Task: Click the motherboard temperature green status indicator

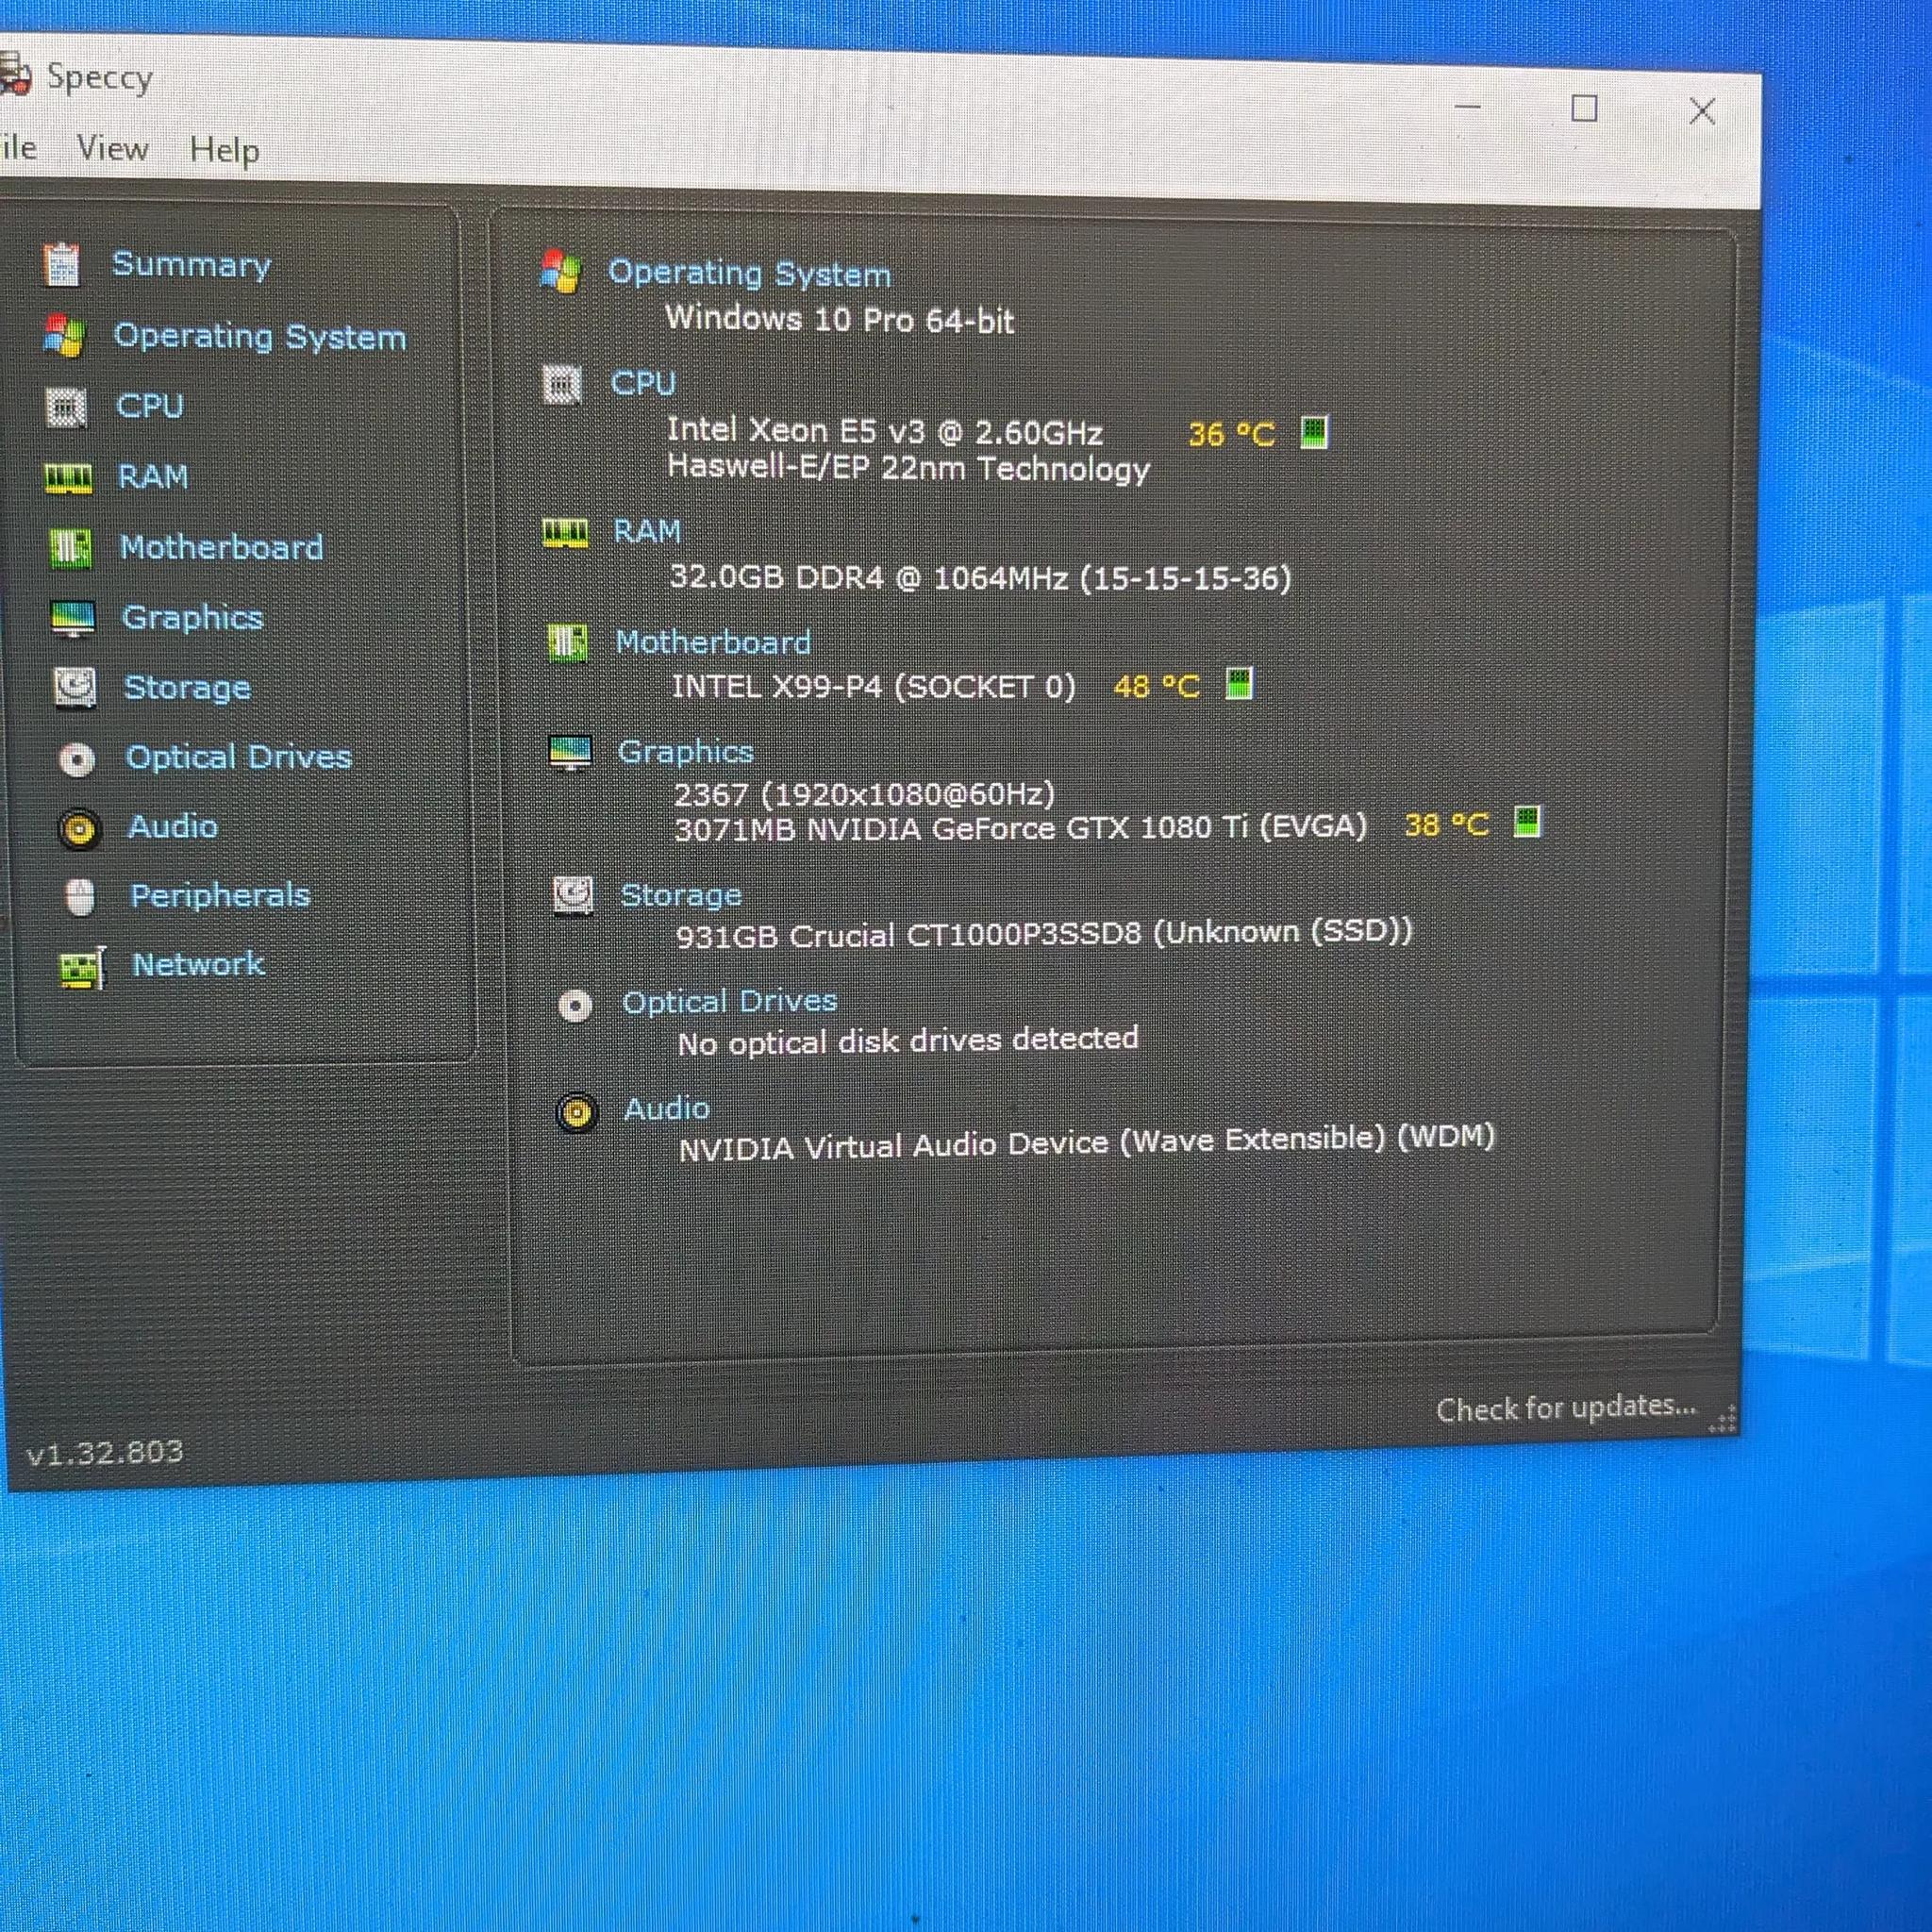Action: (x=1239, y=685)
